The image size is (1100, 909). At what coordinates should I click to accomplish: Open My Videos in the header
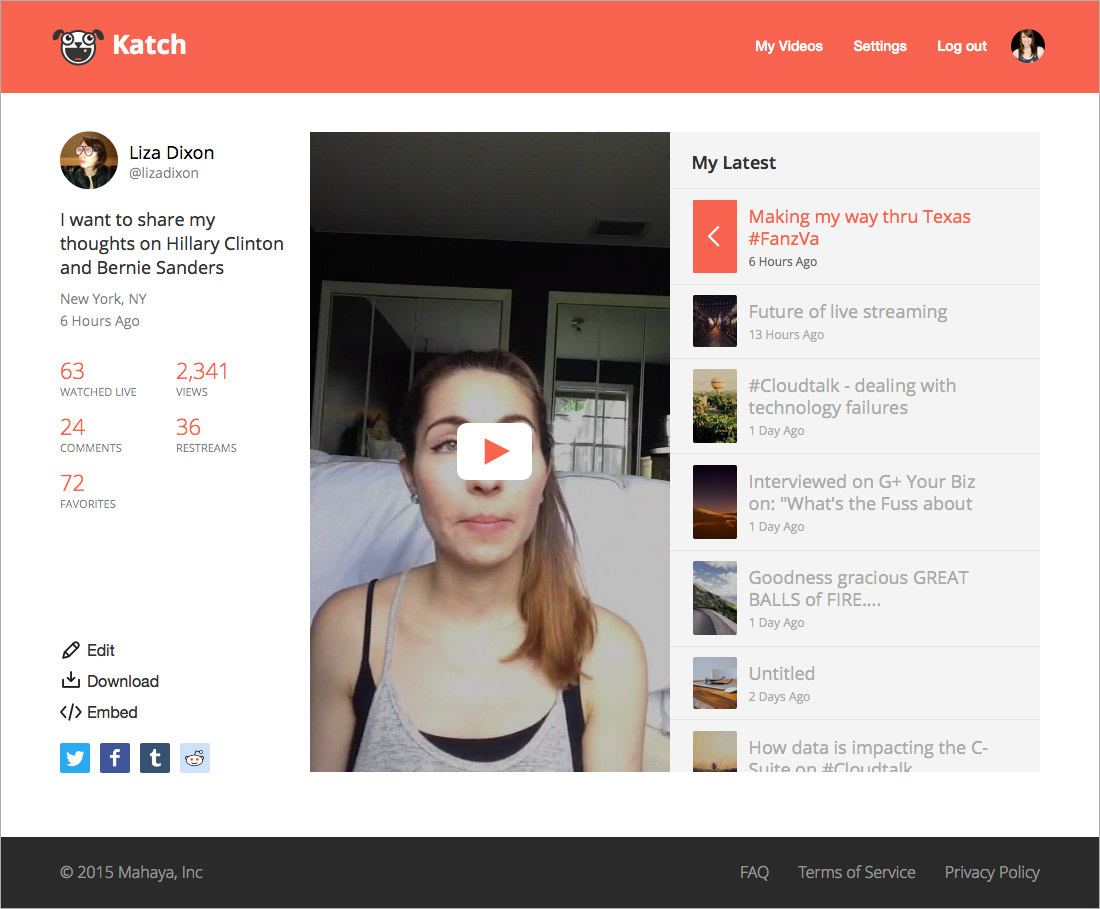click(x=789, y=46)
